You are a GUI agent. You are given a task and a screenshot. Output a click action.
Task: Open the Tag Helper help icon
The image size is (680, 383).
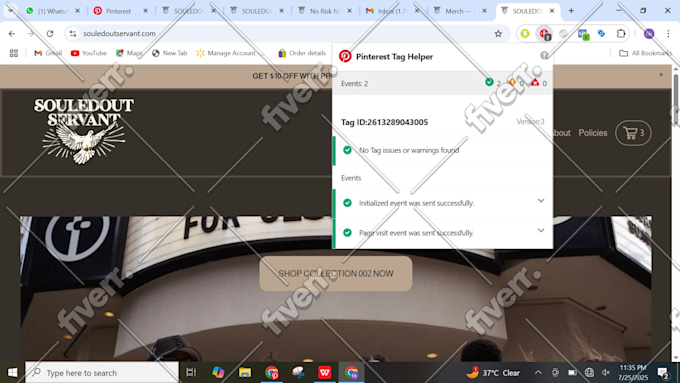[544, 55]
